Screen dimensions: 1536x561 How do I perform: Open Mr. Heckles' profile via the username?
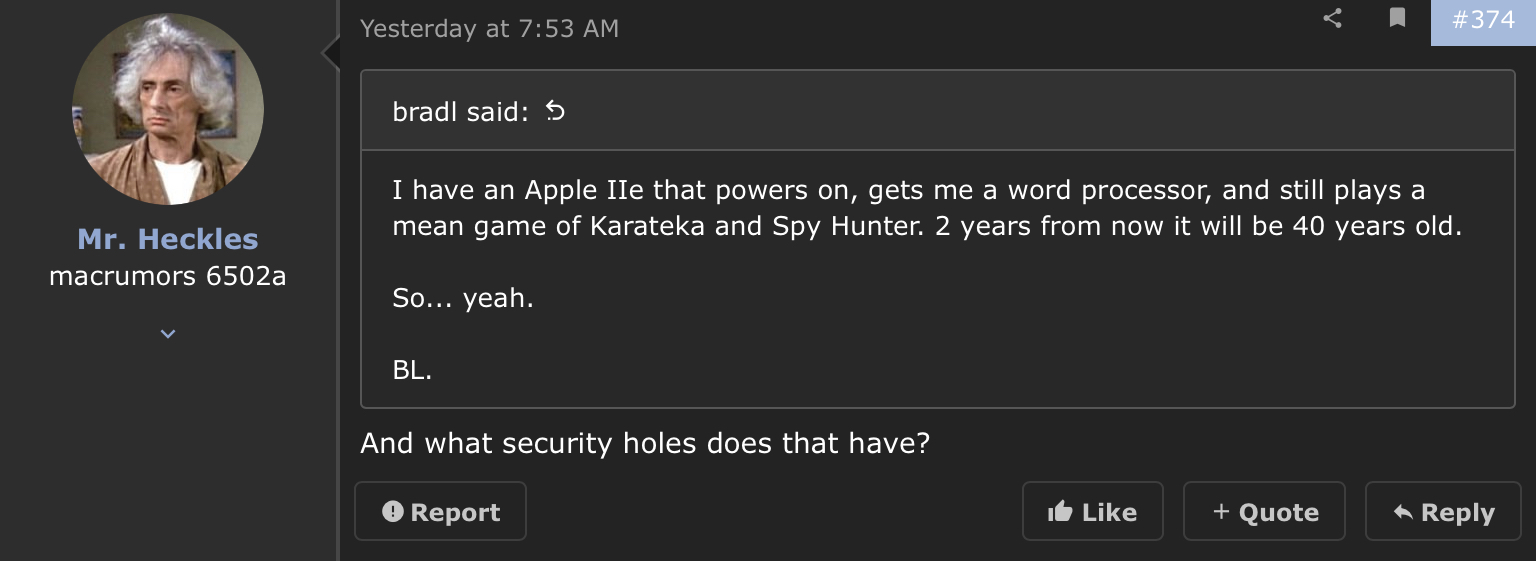168,239
